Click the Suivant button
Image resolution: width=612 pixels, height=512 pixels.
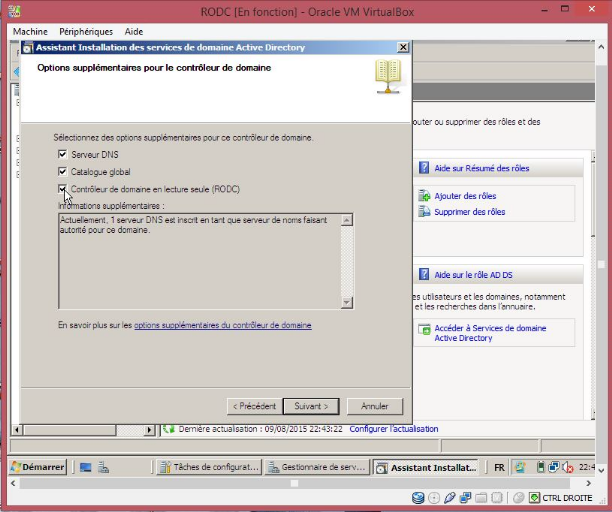(x=311, y=406)
